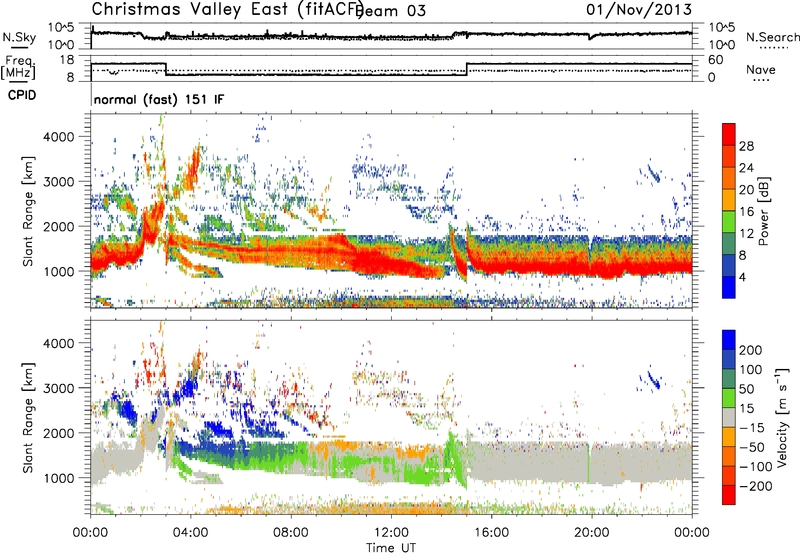
Task: Click the date '01/Nov/2013'
Action: click(x=639, y=9)
